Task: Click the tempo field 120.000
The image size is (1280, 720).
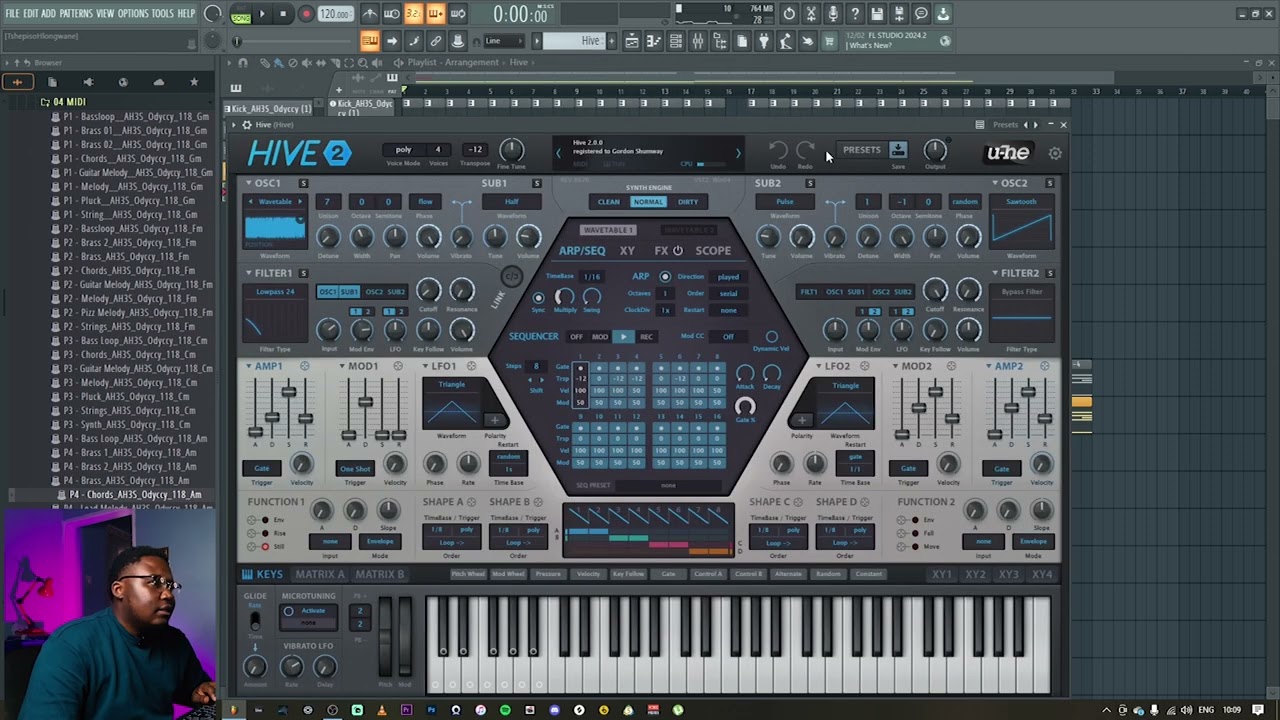Action: [336, 14]
